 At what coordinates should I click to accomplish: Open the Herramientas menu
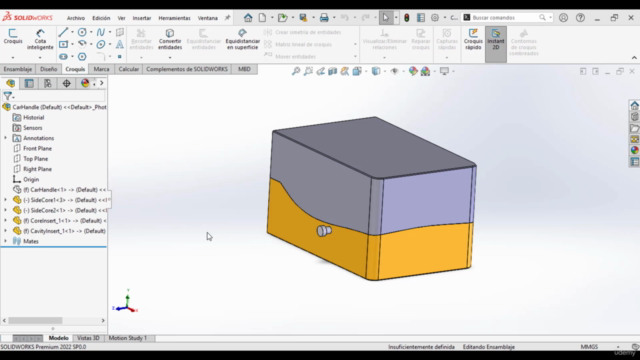tap(174, 18)
